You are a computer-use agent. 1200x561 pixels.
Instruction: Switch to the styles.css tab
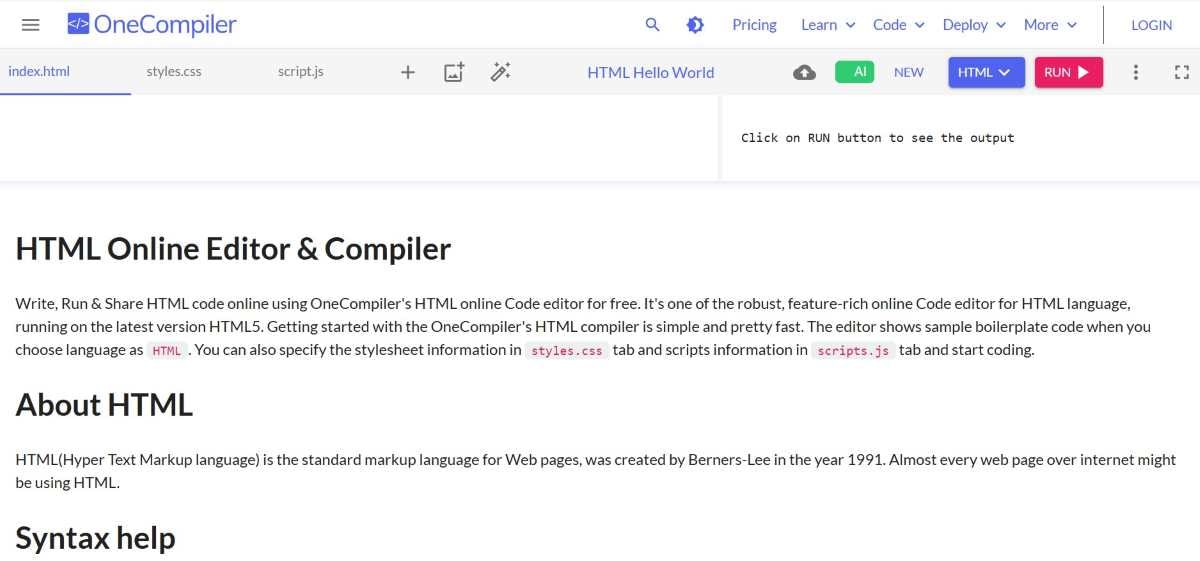pos(174,72)
